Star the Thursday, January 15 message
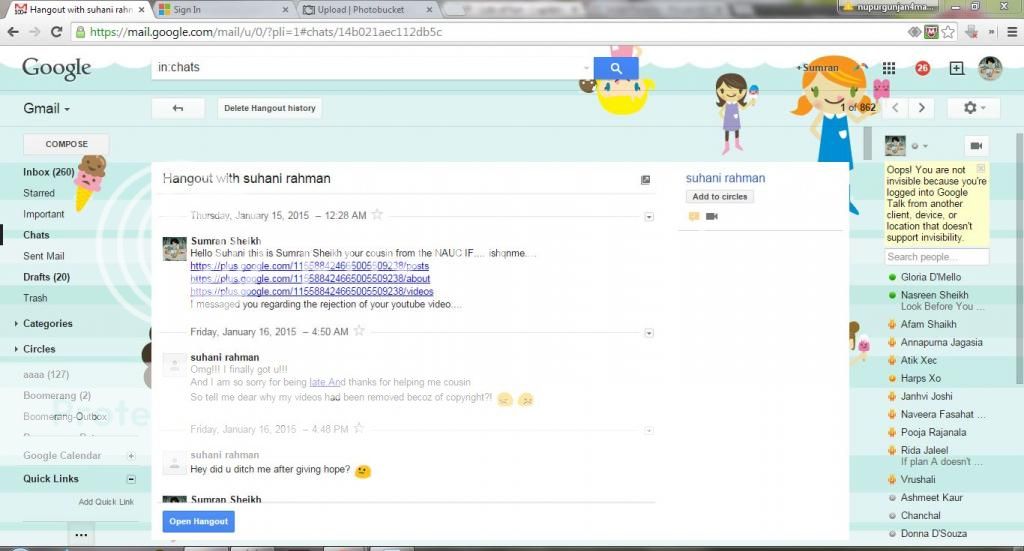Viewport: 1024px width, 551px height. [x=377, y=214]
